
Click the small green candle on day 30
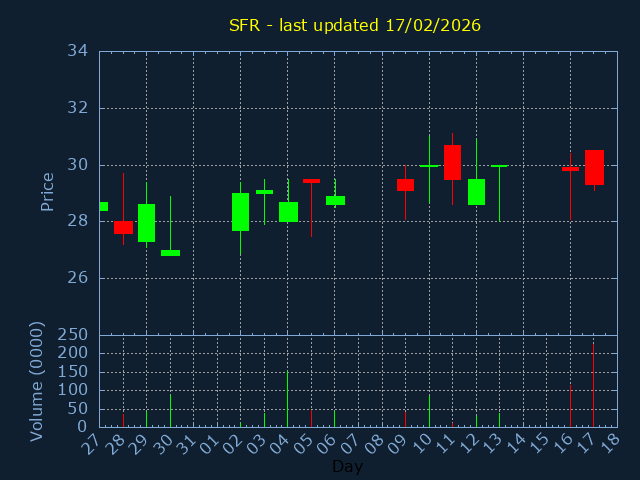click(170, 253)
